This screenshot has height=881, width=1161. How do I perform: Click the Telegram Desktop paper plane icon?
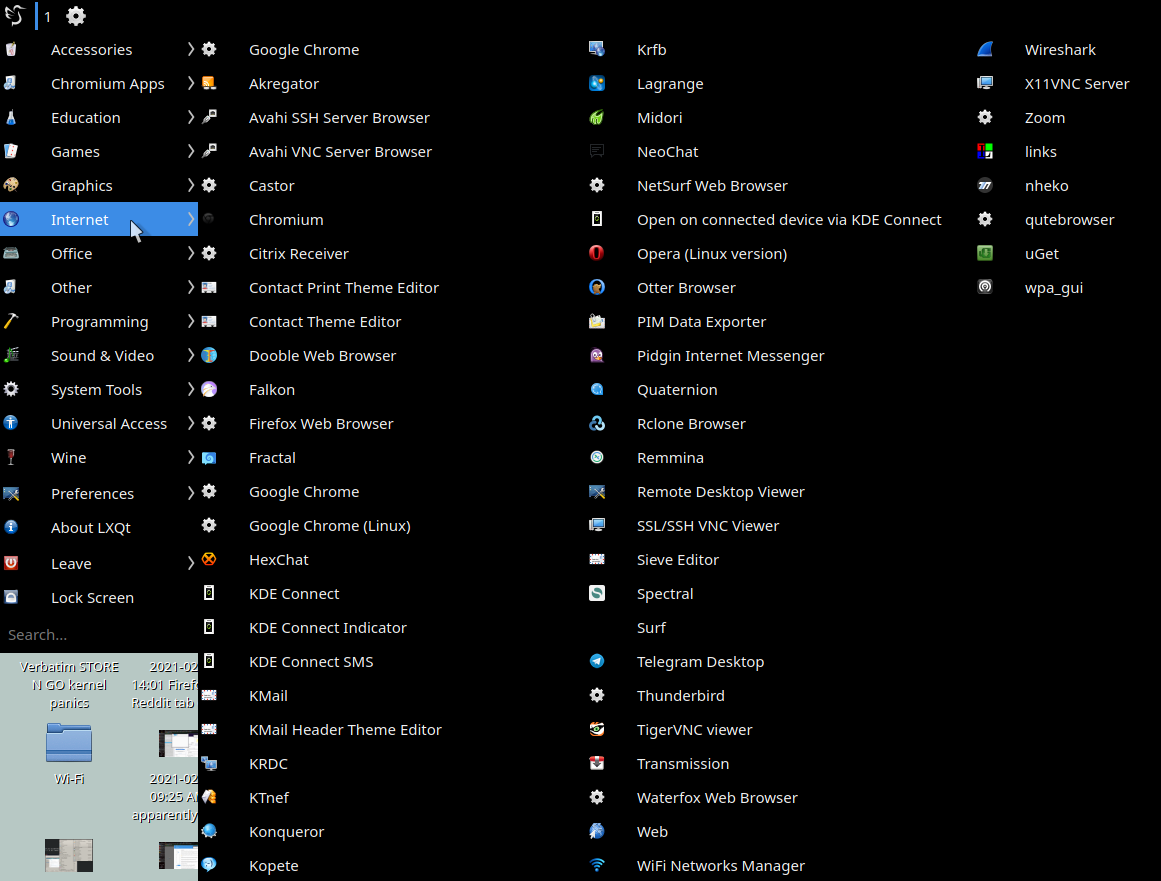click(597, 662)
